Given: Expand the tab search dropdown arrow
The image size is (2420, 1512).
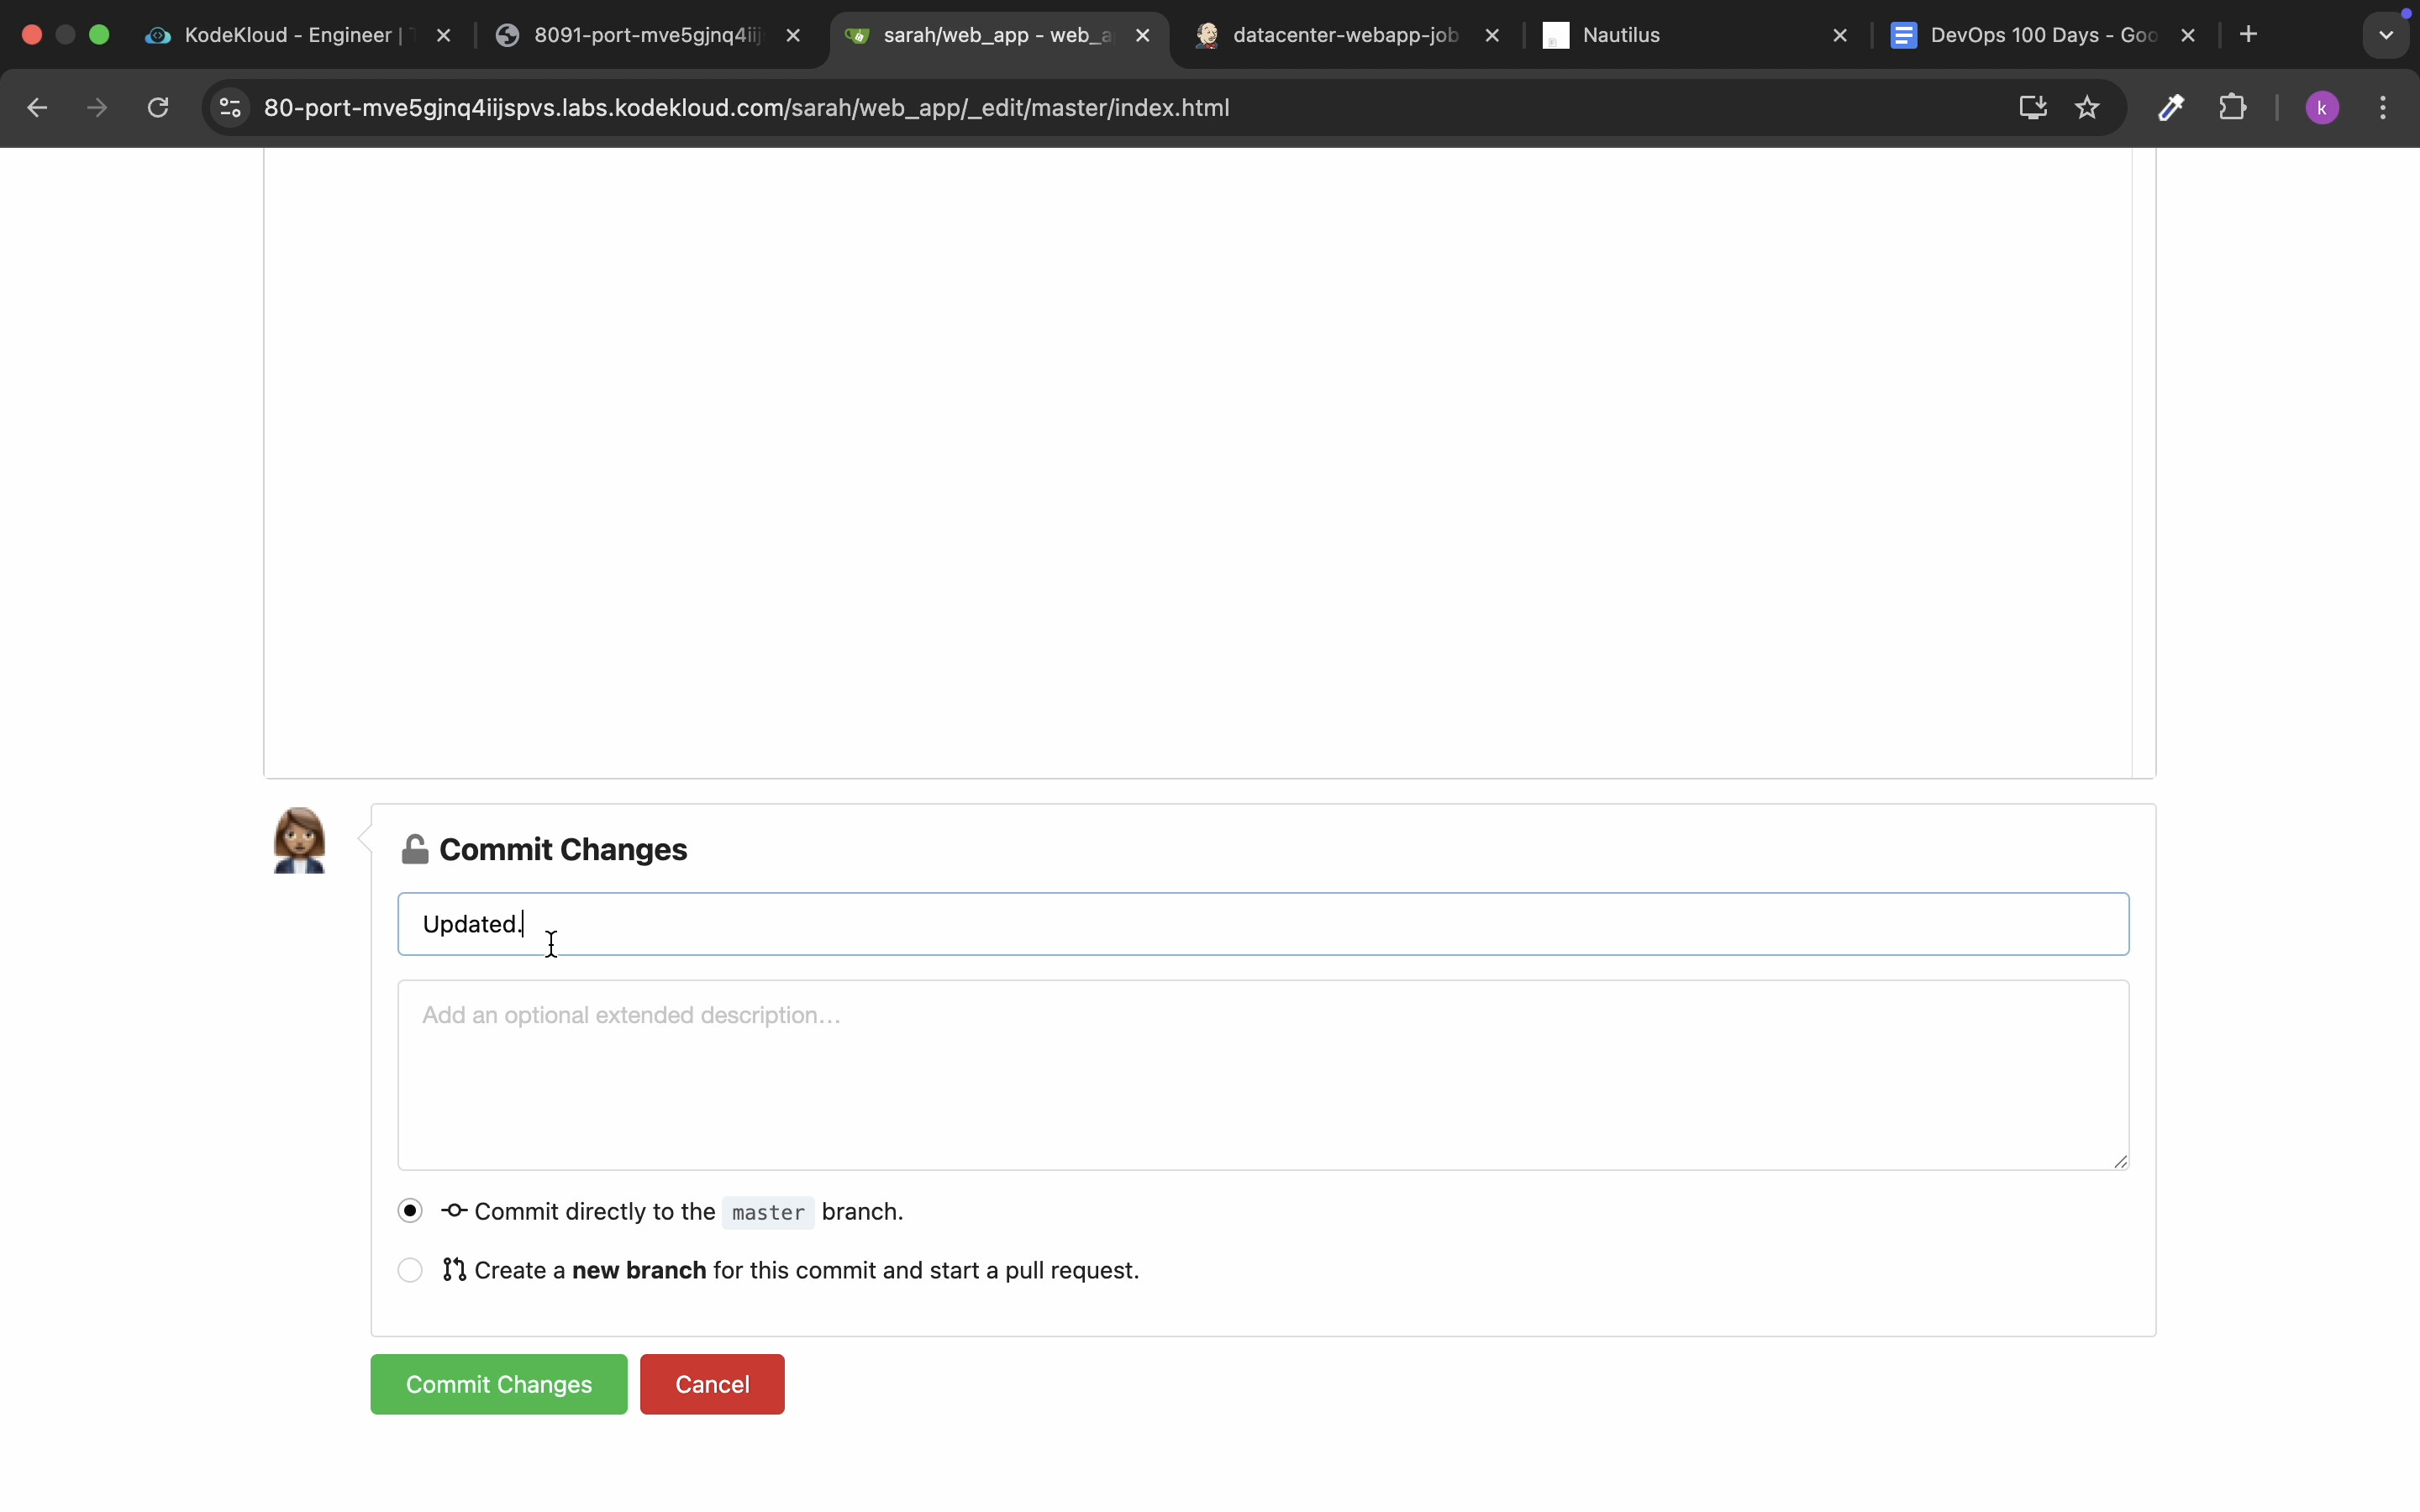Looking at the screenshot, I should 2386,35.
